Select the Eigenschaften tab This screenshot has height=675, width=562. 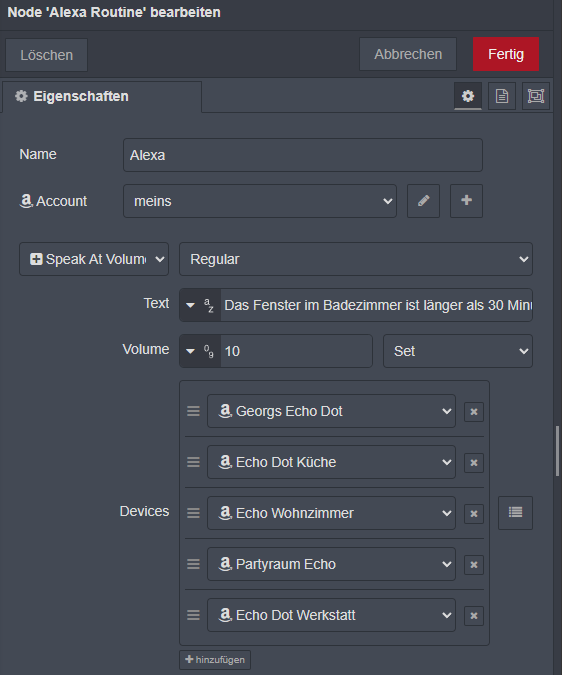click(x=102, y=96)
